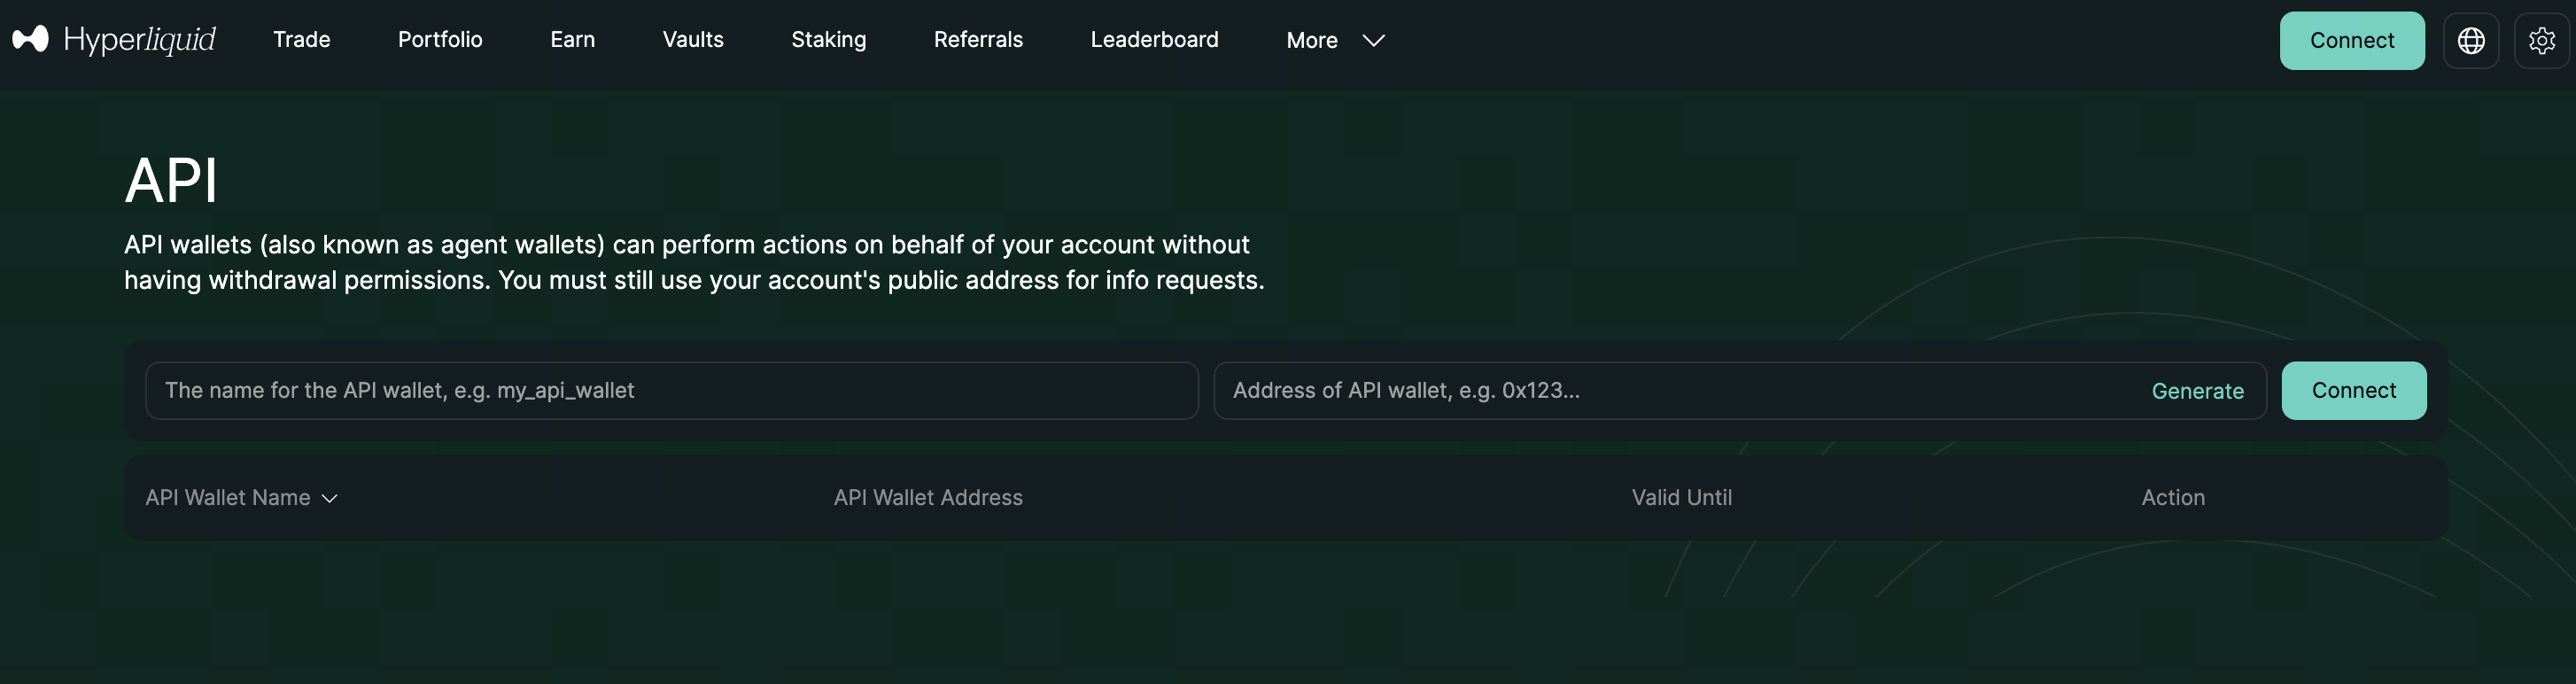
Task: Click the top-right Connect wallet button
Action: 2352,41
